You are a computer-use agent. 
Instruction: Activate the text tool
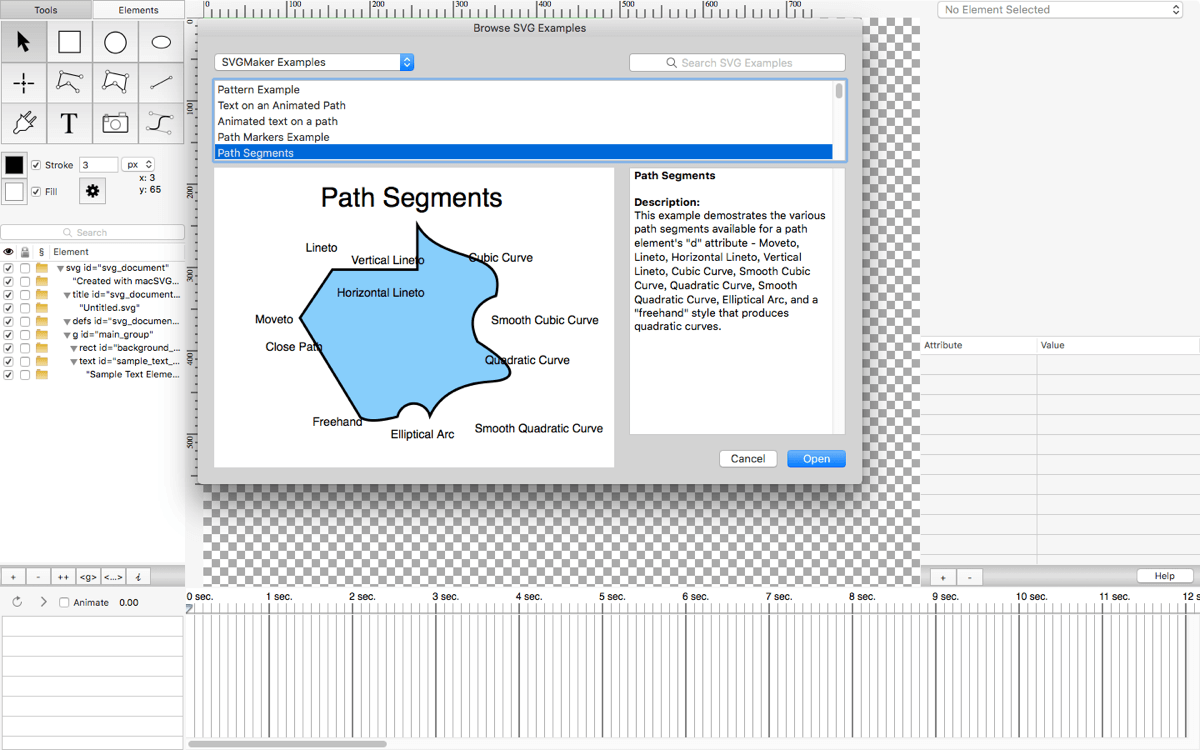click(x=69, y=124)
